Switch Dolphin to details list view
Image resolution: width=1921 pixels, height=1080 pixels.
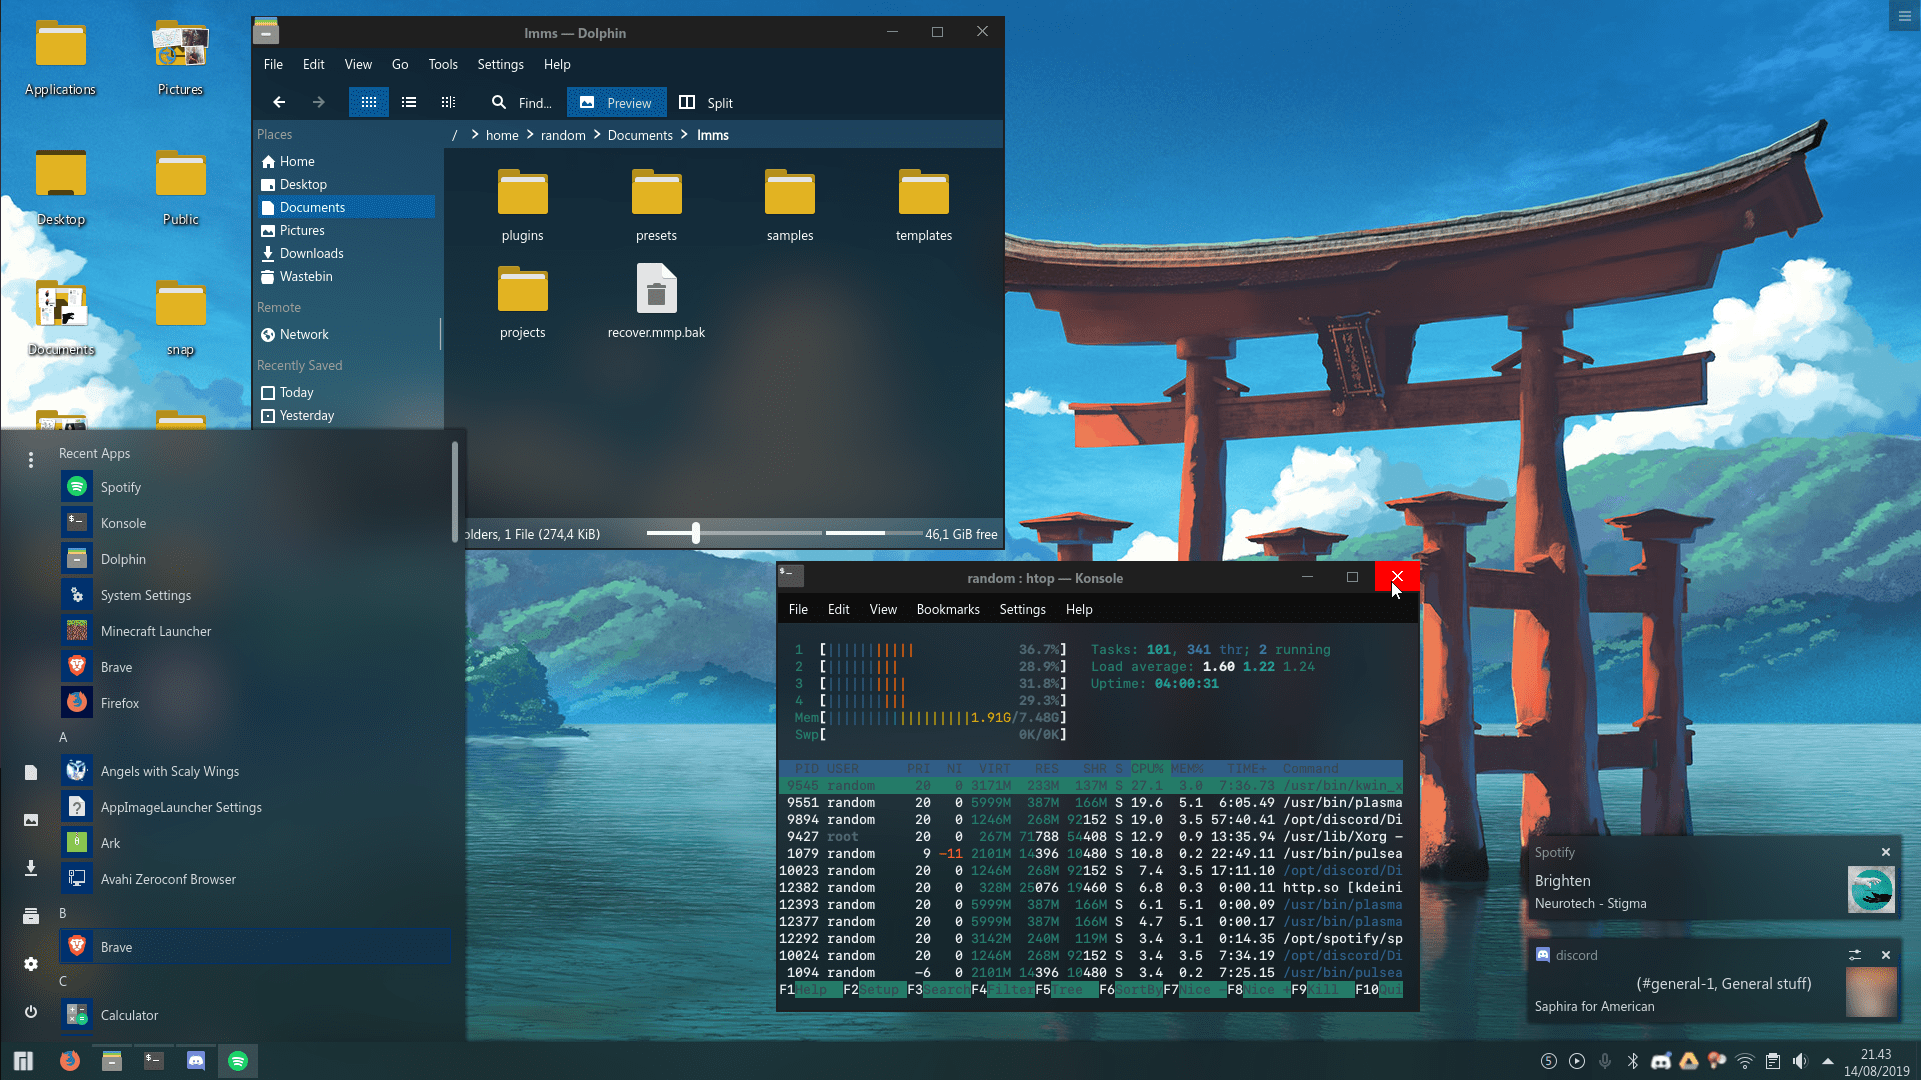click(x=408, y=102)
